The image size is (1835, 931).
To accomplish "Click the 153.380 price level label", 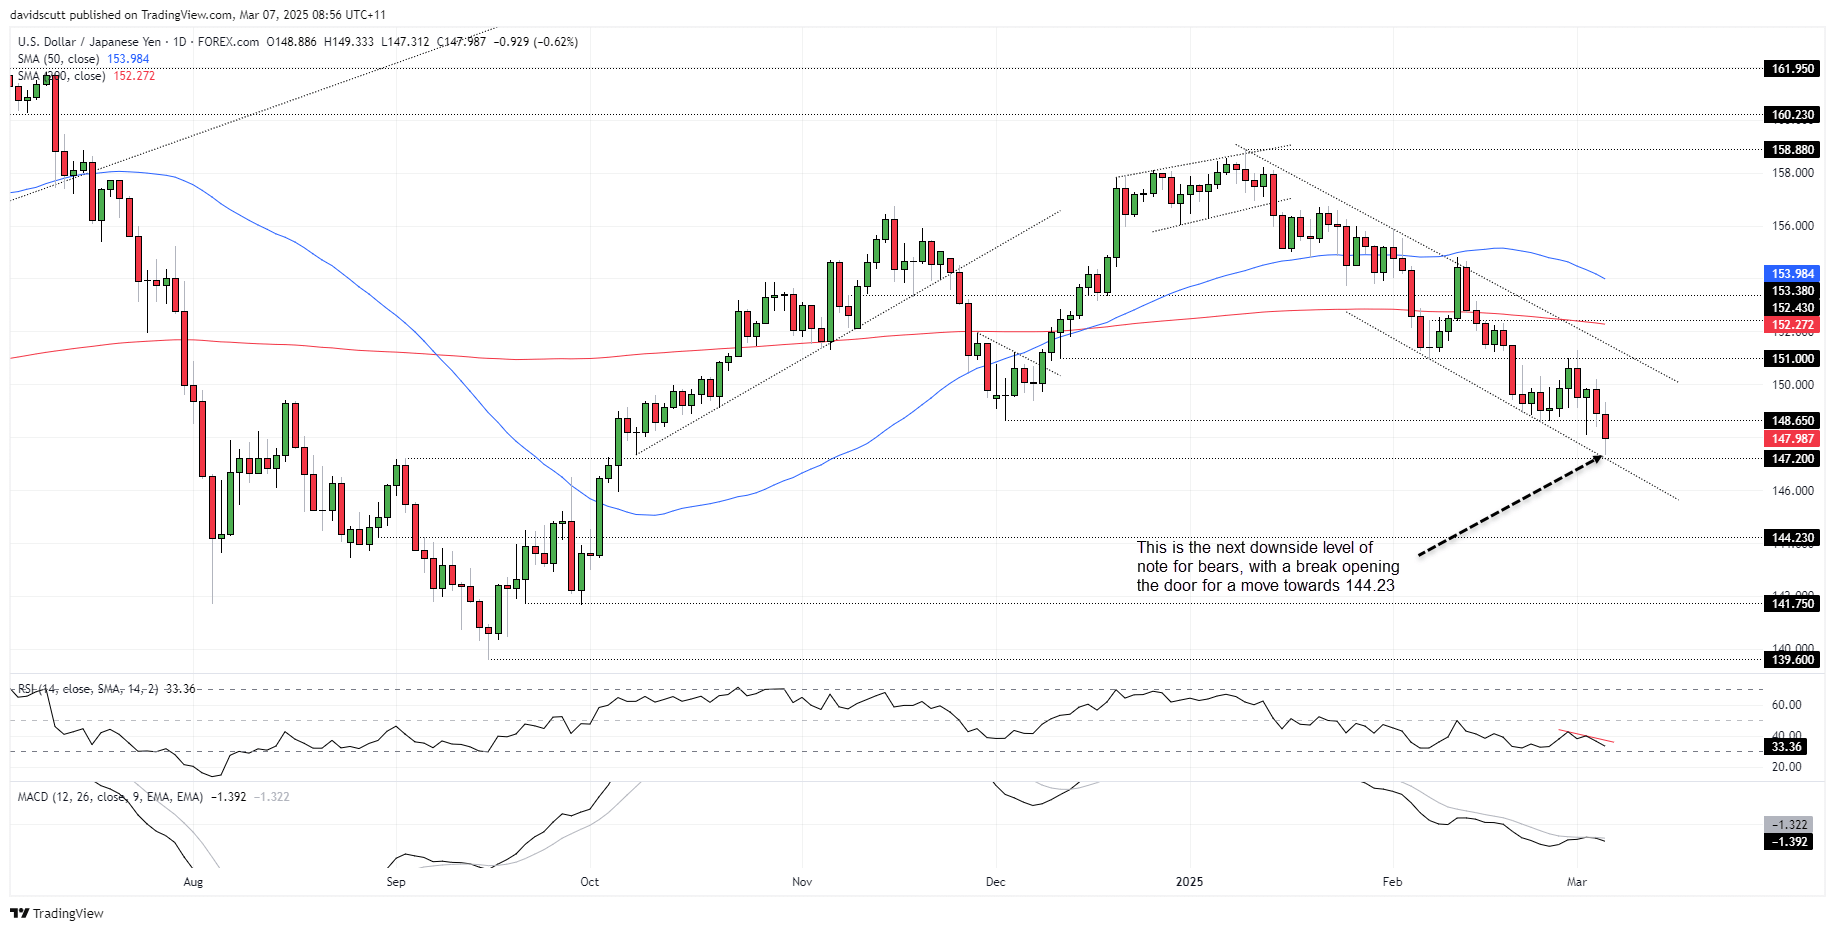I will pos(1792,291).
